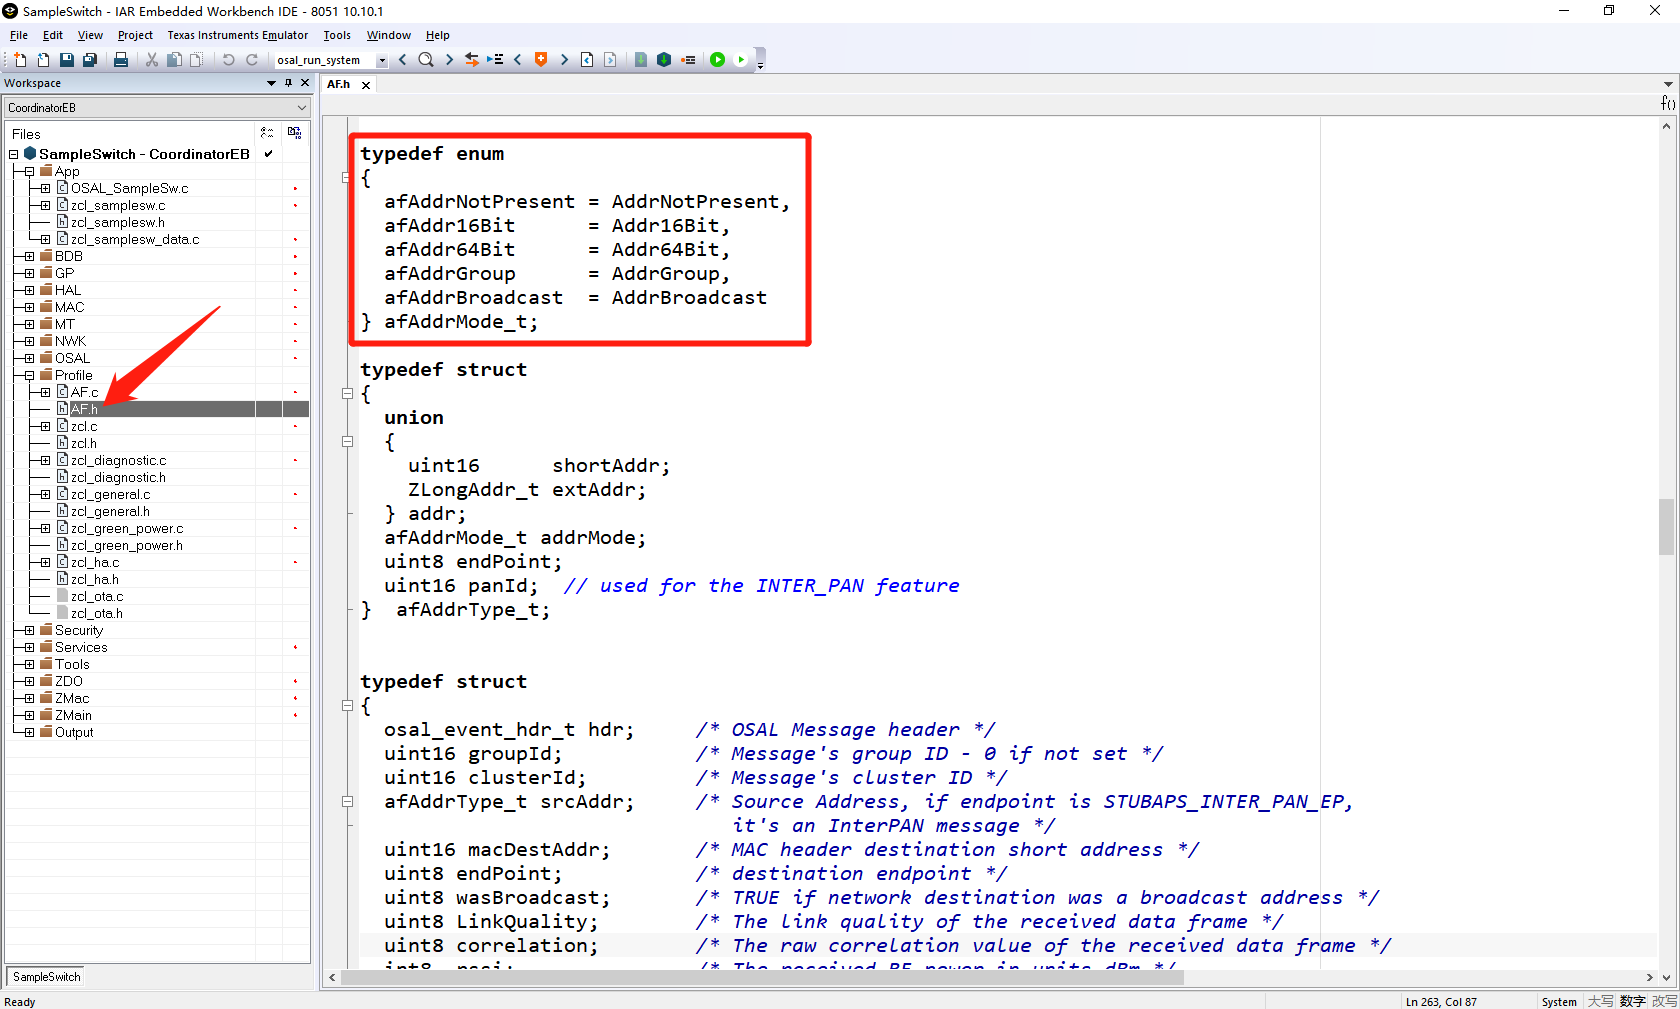Screen dimensions: 1680x1009
Task: Click the Cut scissors icon
Action: pyautogui.click(x=152, y=60)
